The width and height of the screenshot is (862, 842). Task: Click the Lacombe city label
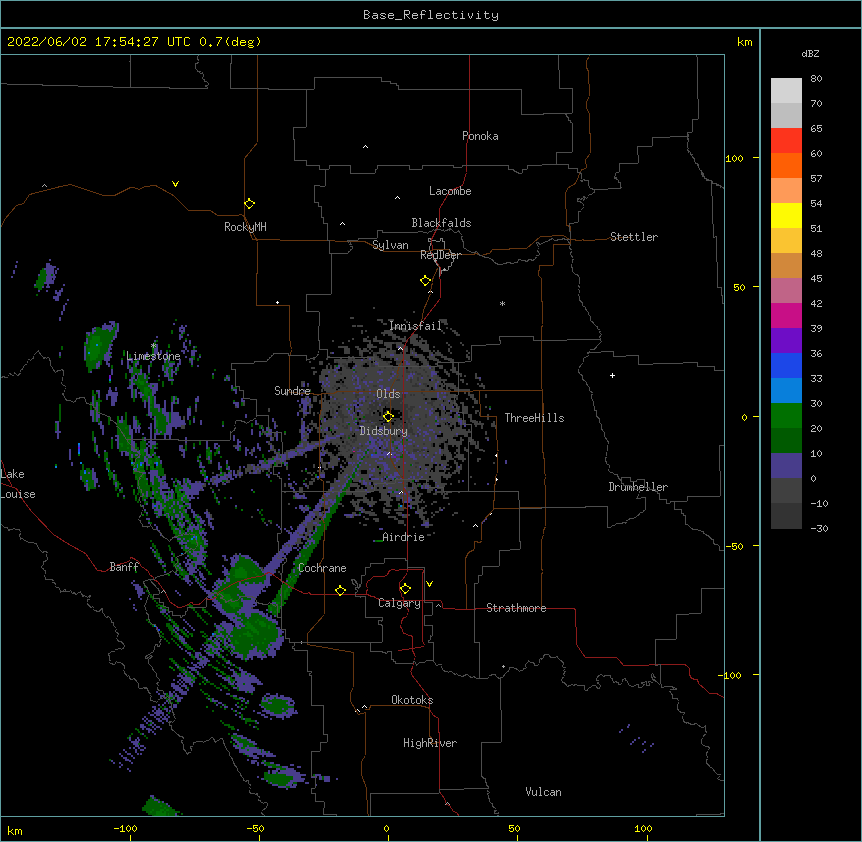click(x=450, y=191)
